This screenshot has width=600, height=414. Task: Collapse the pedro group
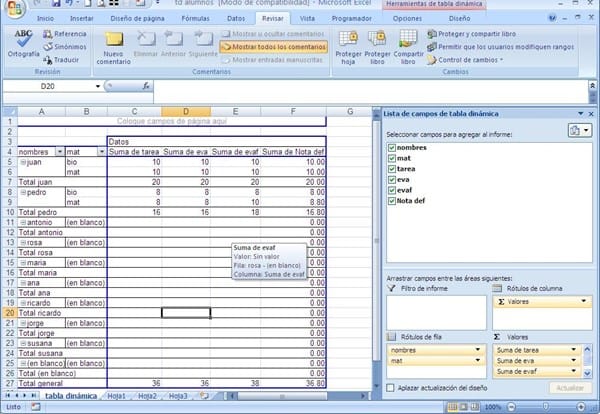click(23, 192)
